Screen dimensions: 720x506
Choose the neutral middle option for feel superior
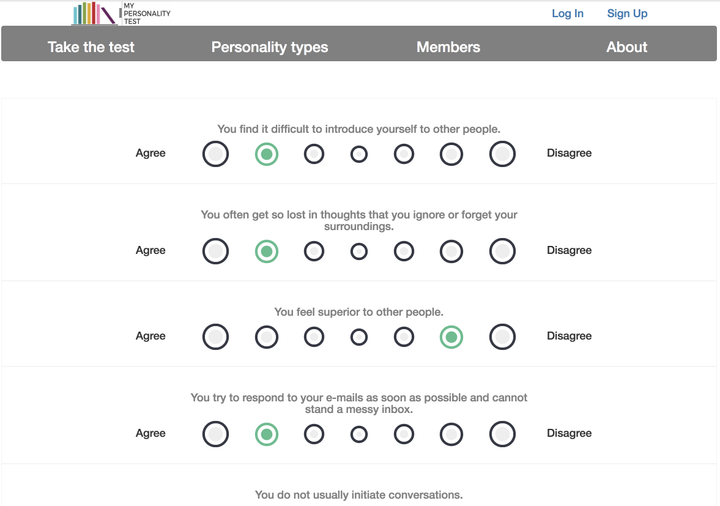(359, 337)
